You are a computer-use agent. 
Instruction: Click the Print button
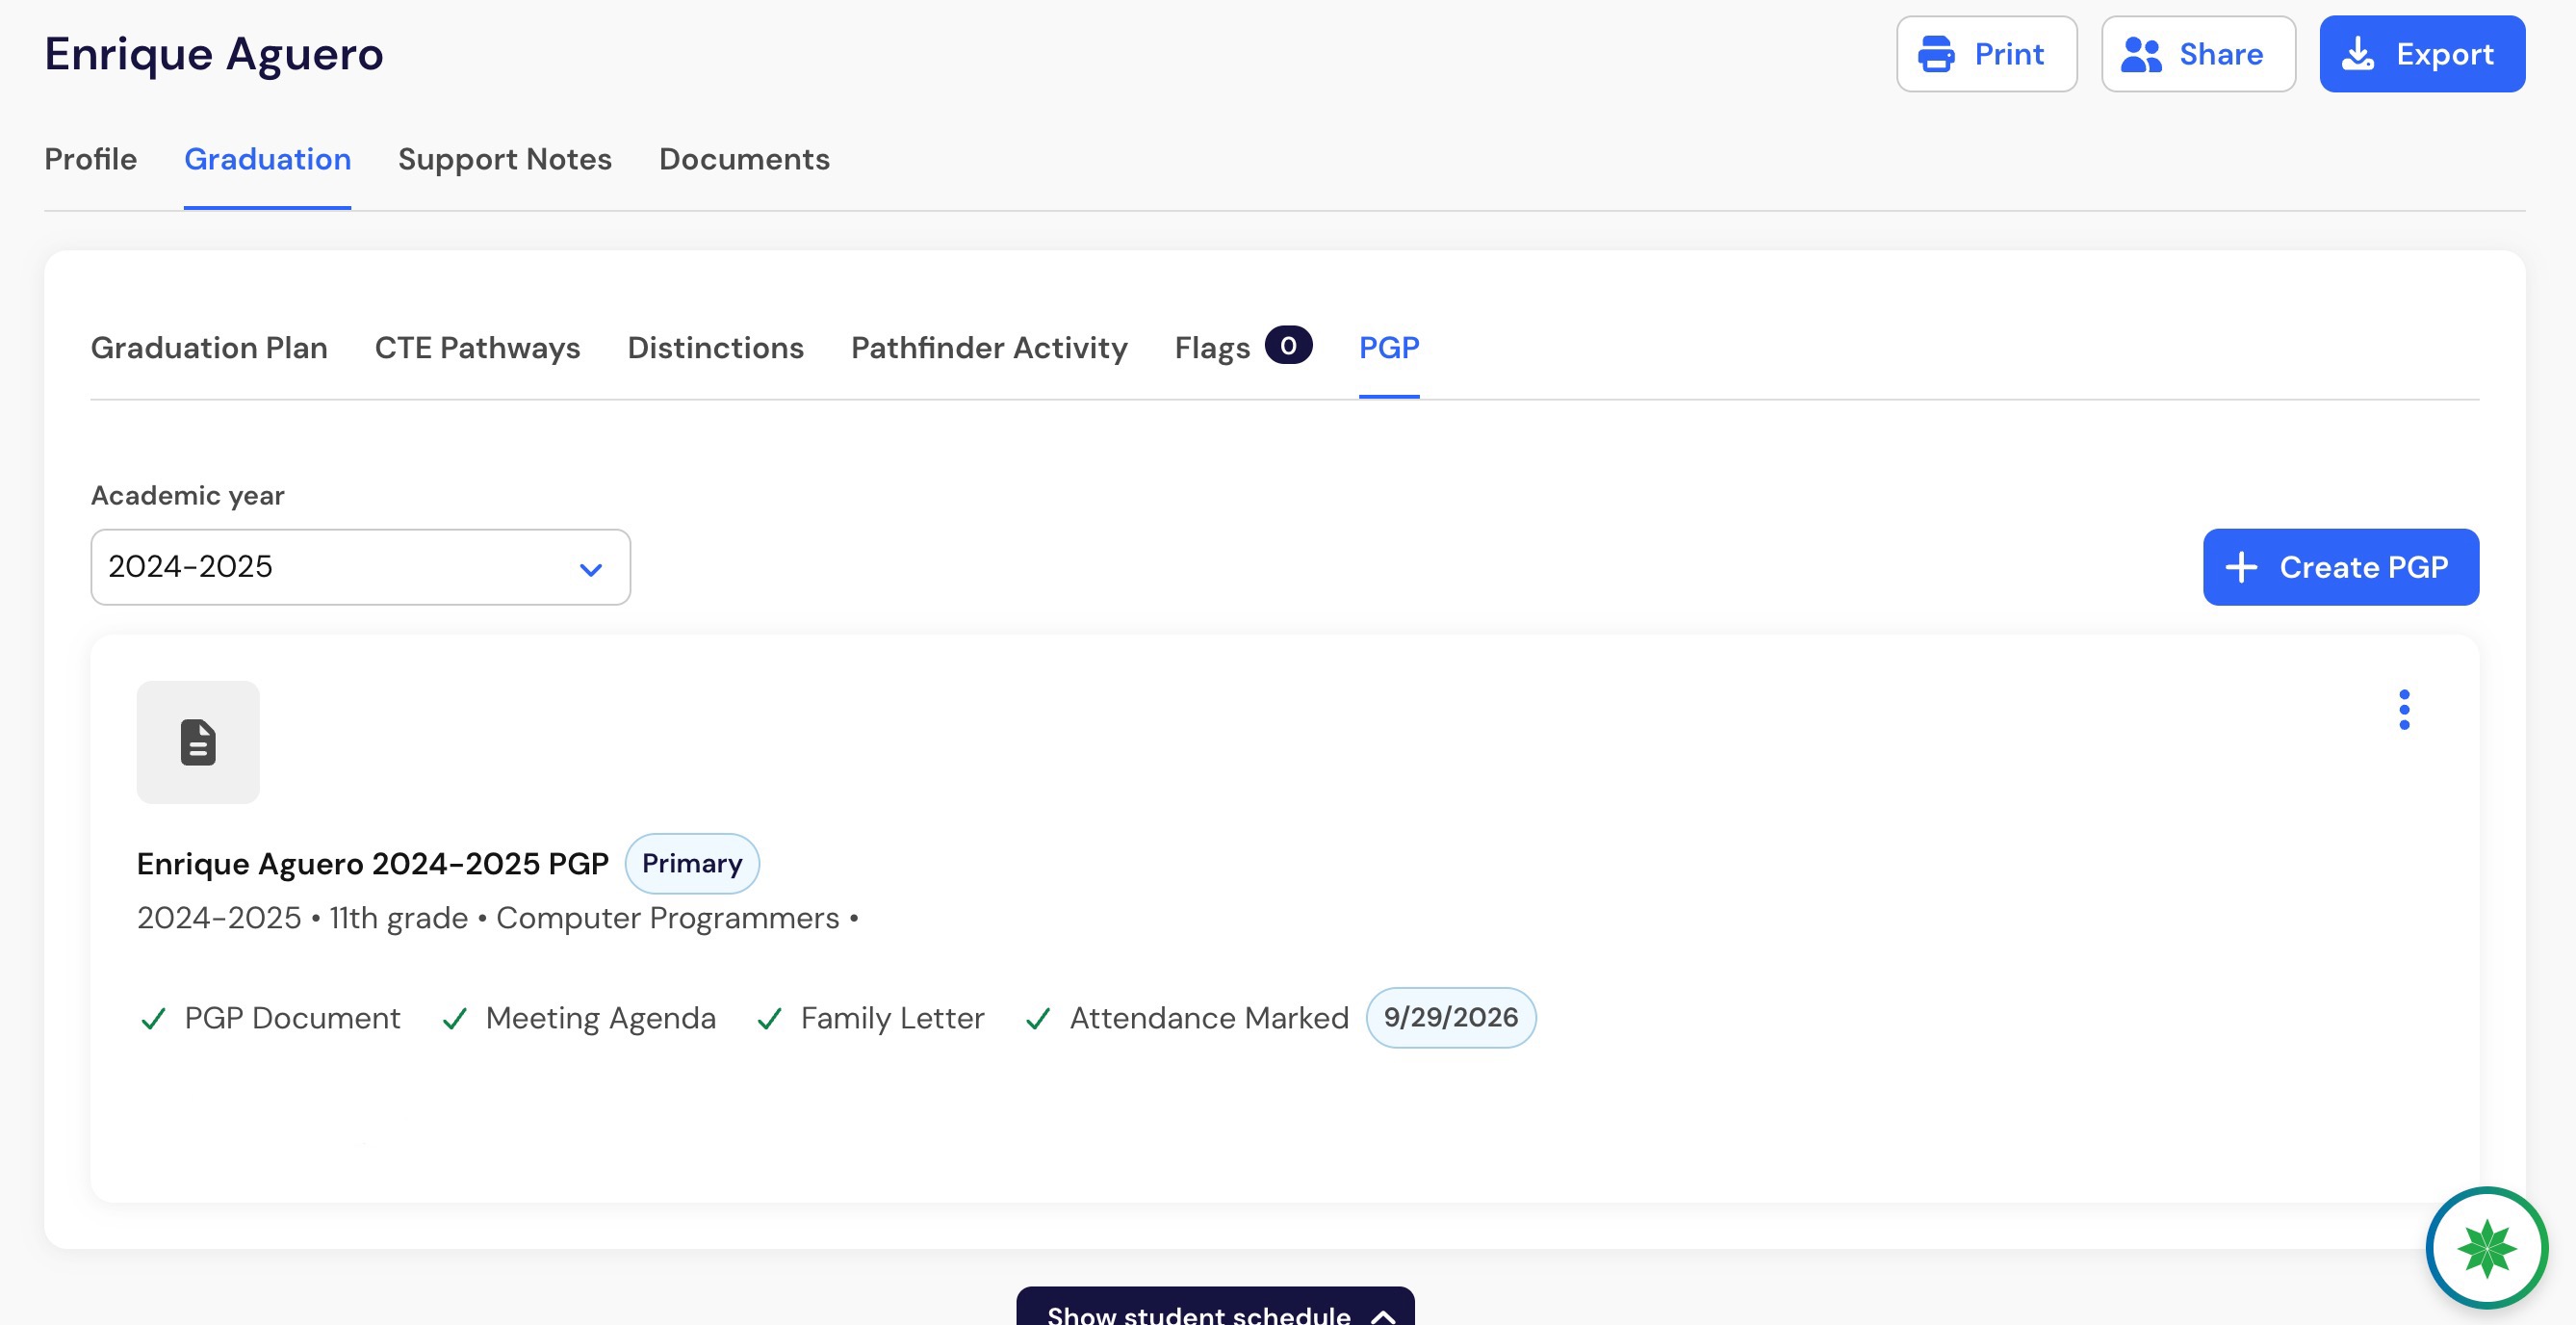pos(1986,54)
